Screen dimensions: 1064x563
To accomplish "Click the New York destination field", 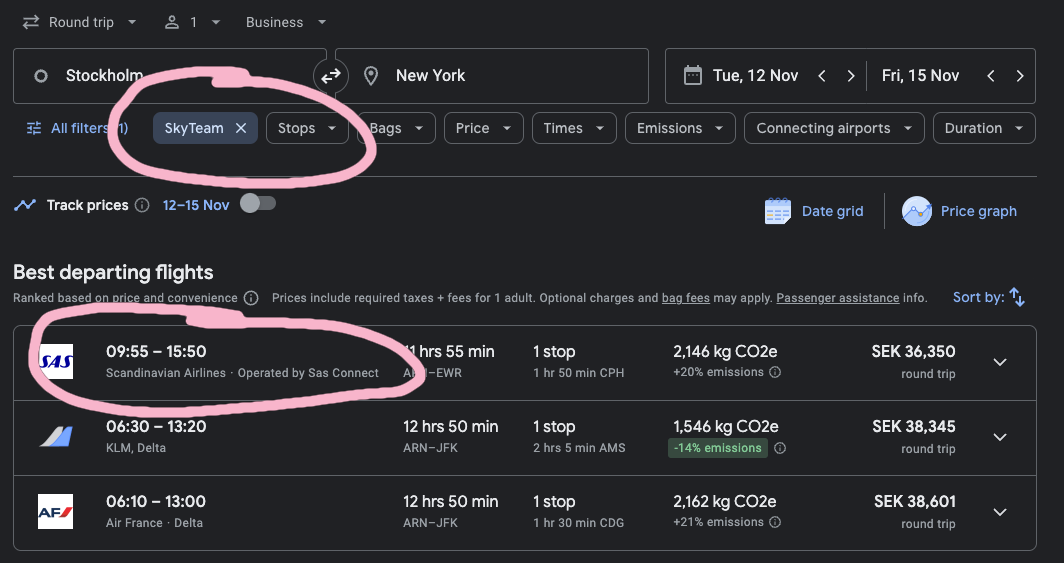I will click(x=492, y=76).
